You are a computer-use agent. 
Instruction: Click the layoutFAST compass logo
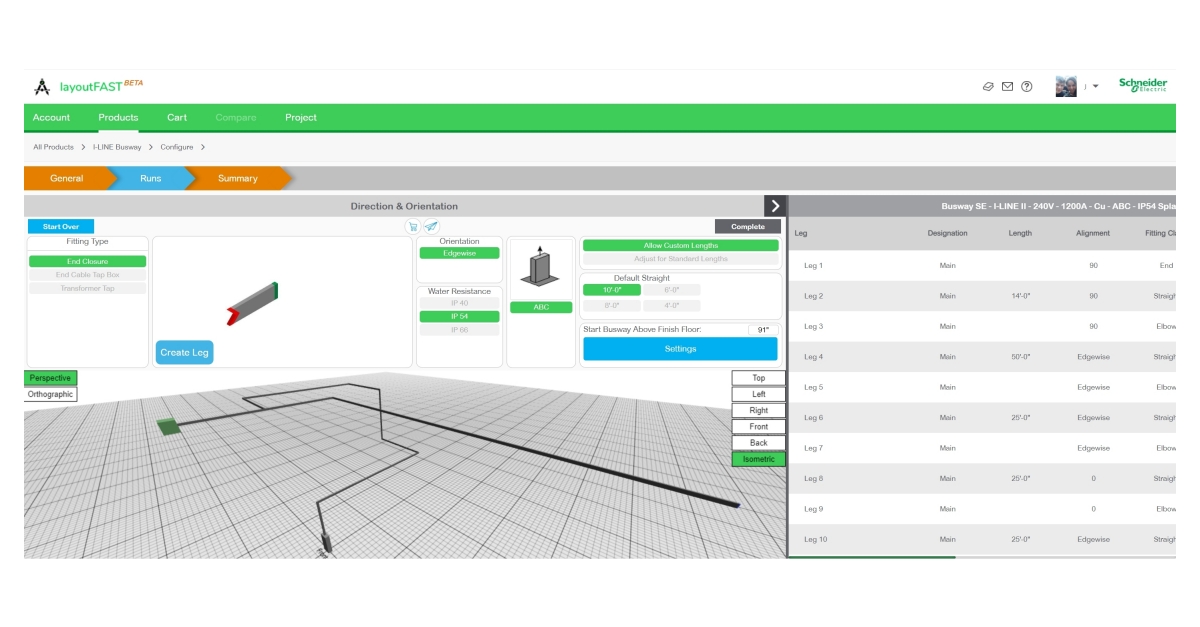(42, 87)
